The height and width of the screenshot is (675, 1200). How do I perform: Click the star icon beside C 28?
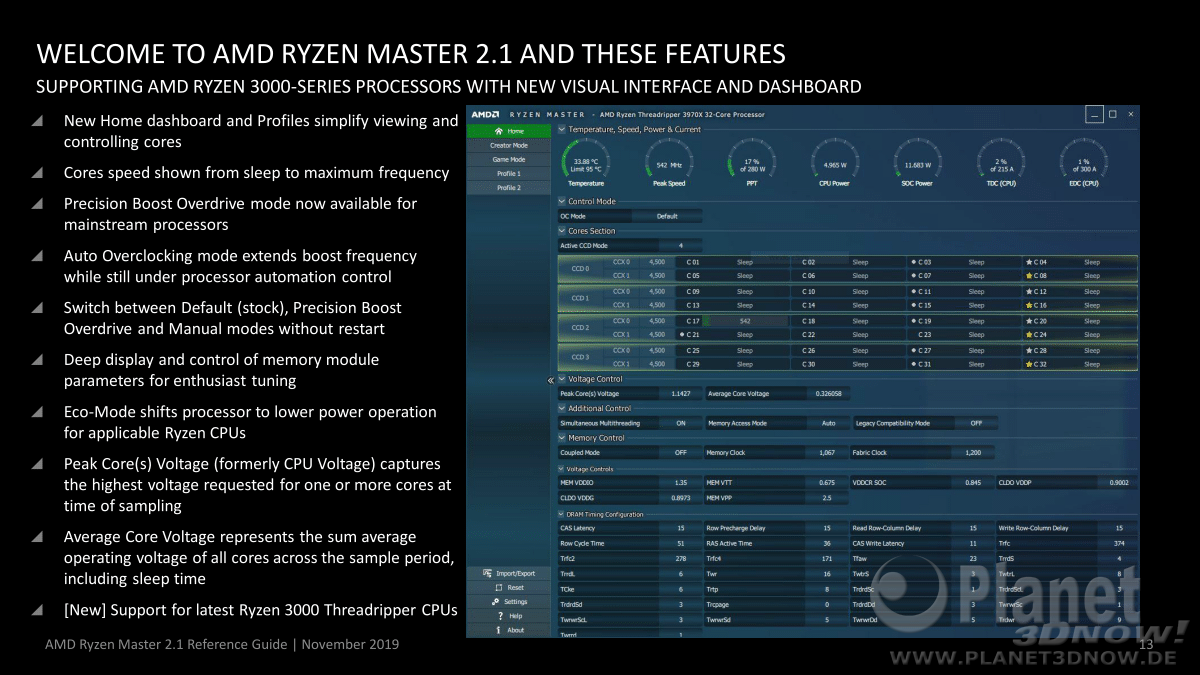1028,351
